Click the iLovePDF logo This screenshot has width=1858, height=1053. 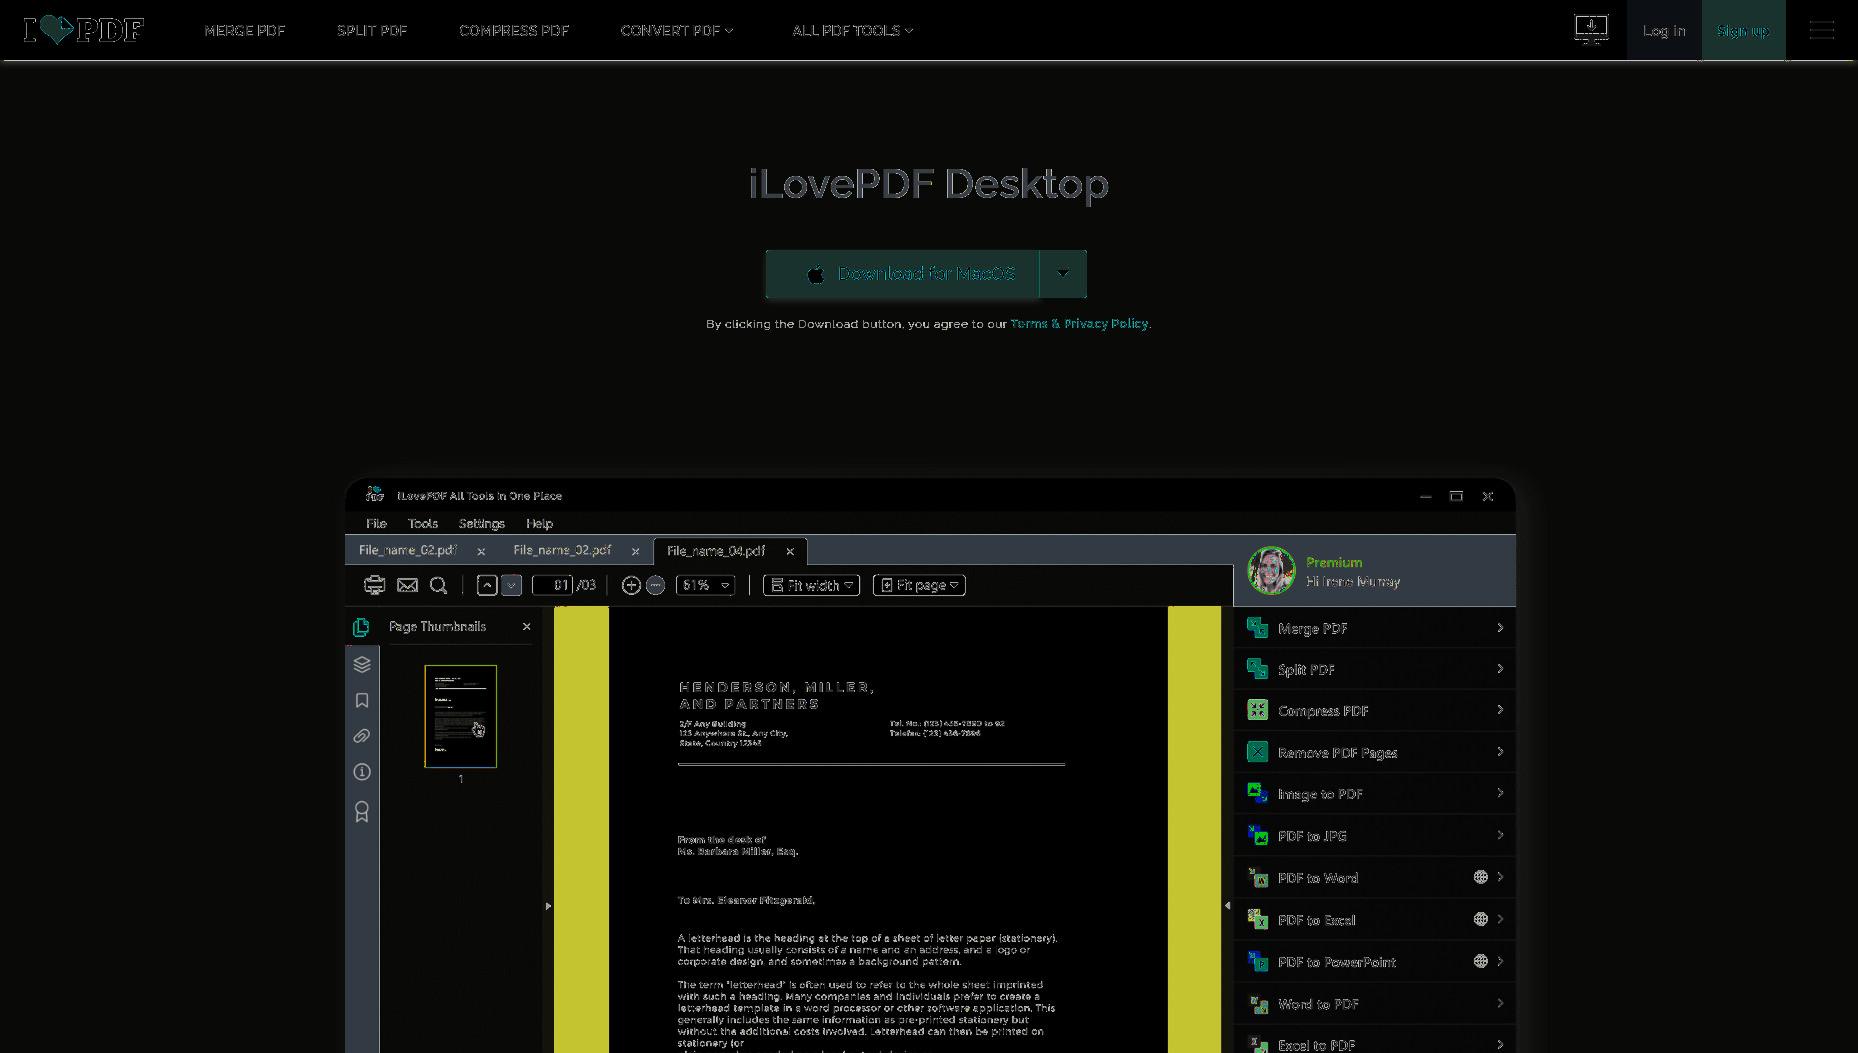84,30
